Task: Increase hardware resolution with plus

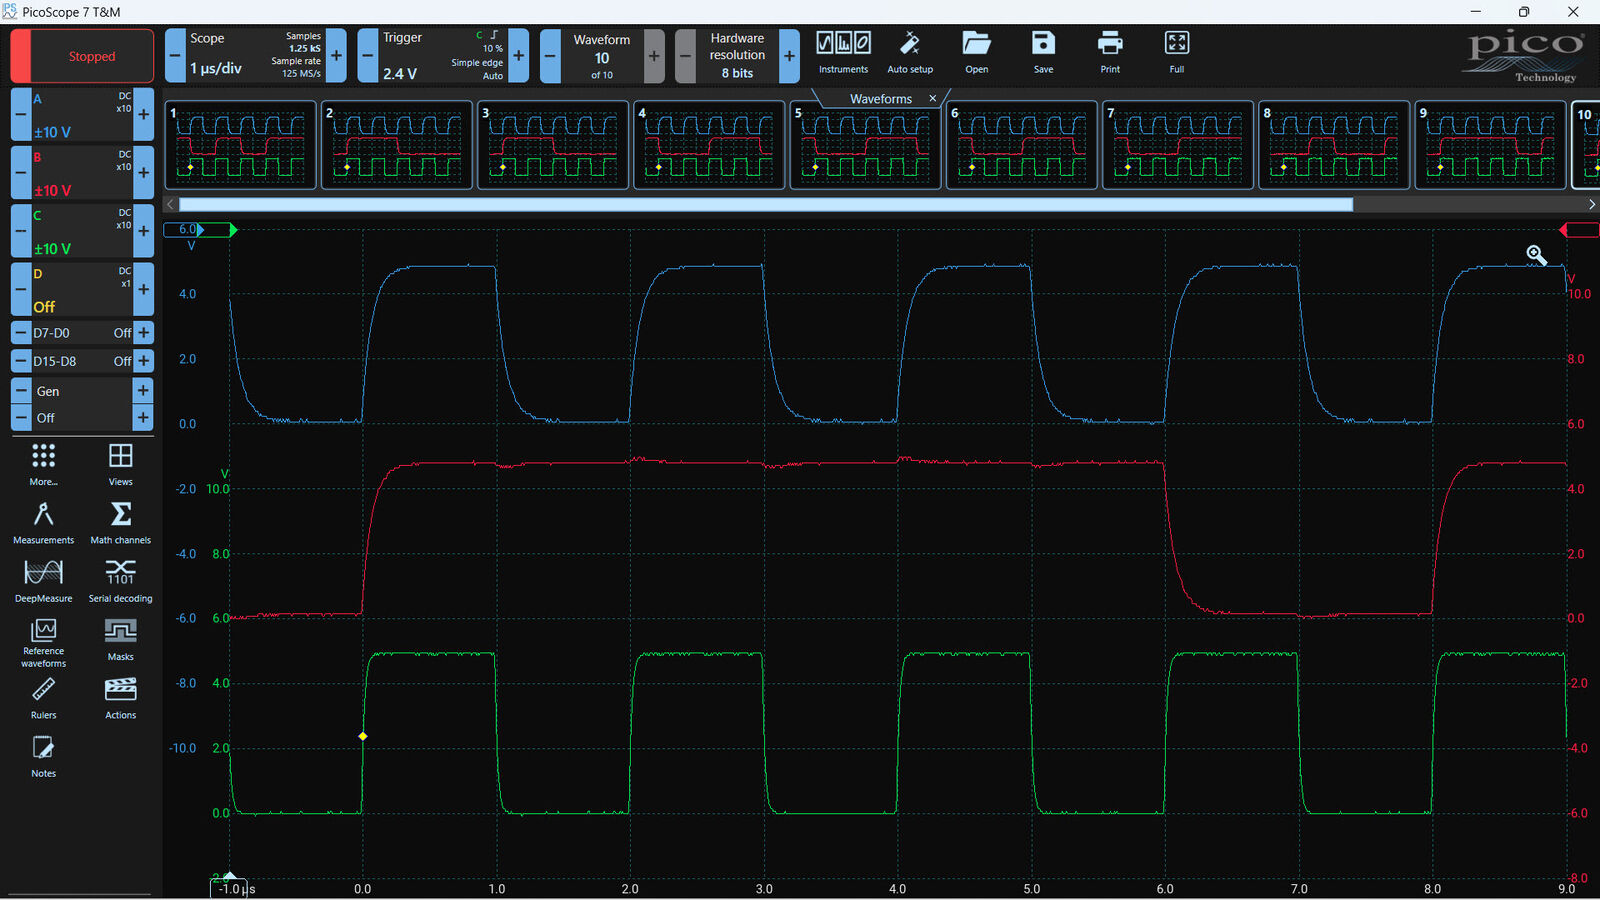Action: pos(789,56)
